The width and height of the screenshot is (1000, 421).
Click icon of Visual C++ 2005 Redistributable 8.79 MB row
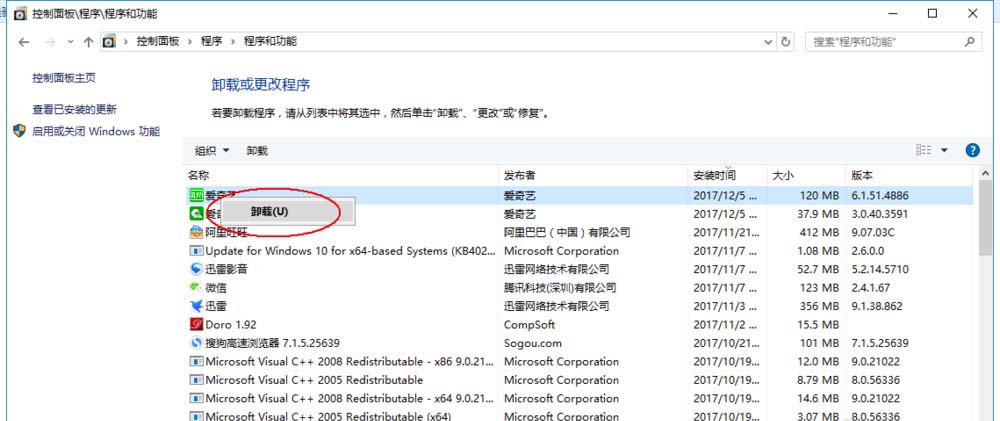(x=196, y=380)
